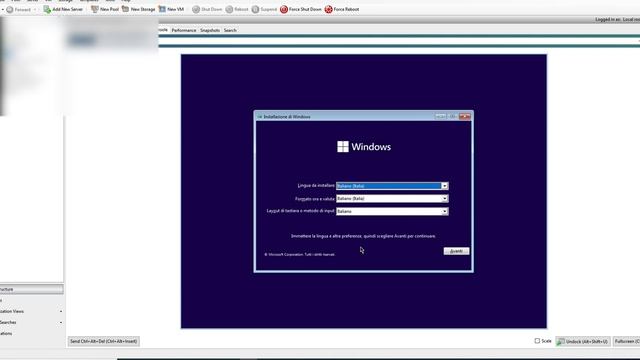The height and width of the screenshot is (360, 640).
Task: Click the New VM icon
Action: tap(162, 9)
